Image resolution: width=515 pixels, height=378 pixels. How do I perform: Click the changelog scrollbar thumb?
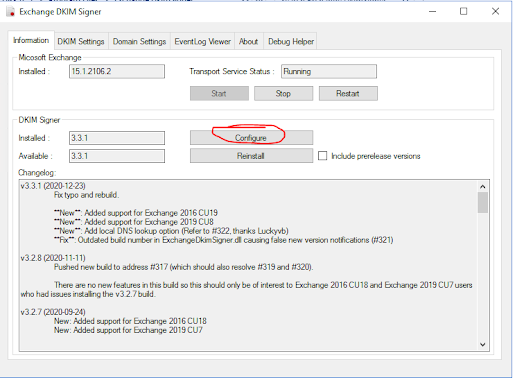coord(483,202)
